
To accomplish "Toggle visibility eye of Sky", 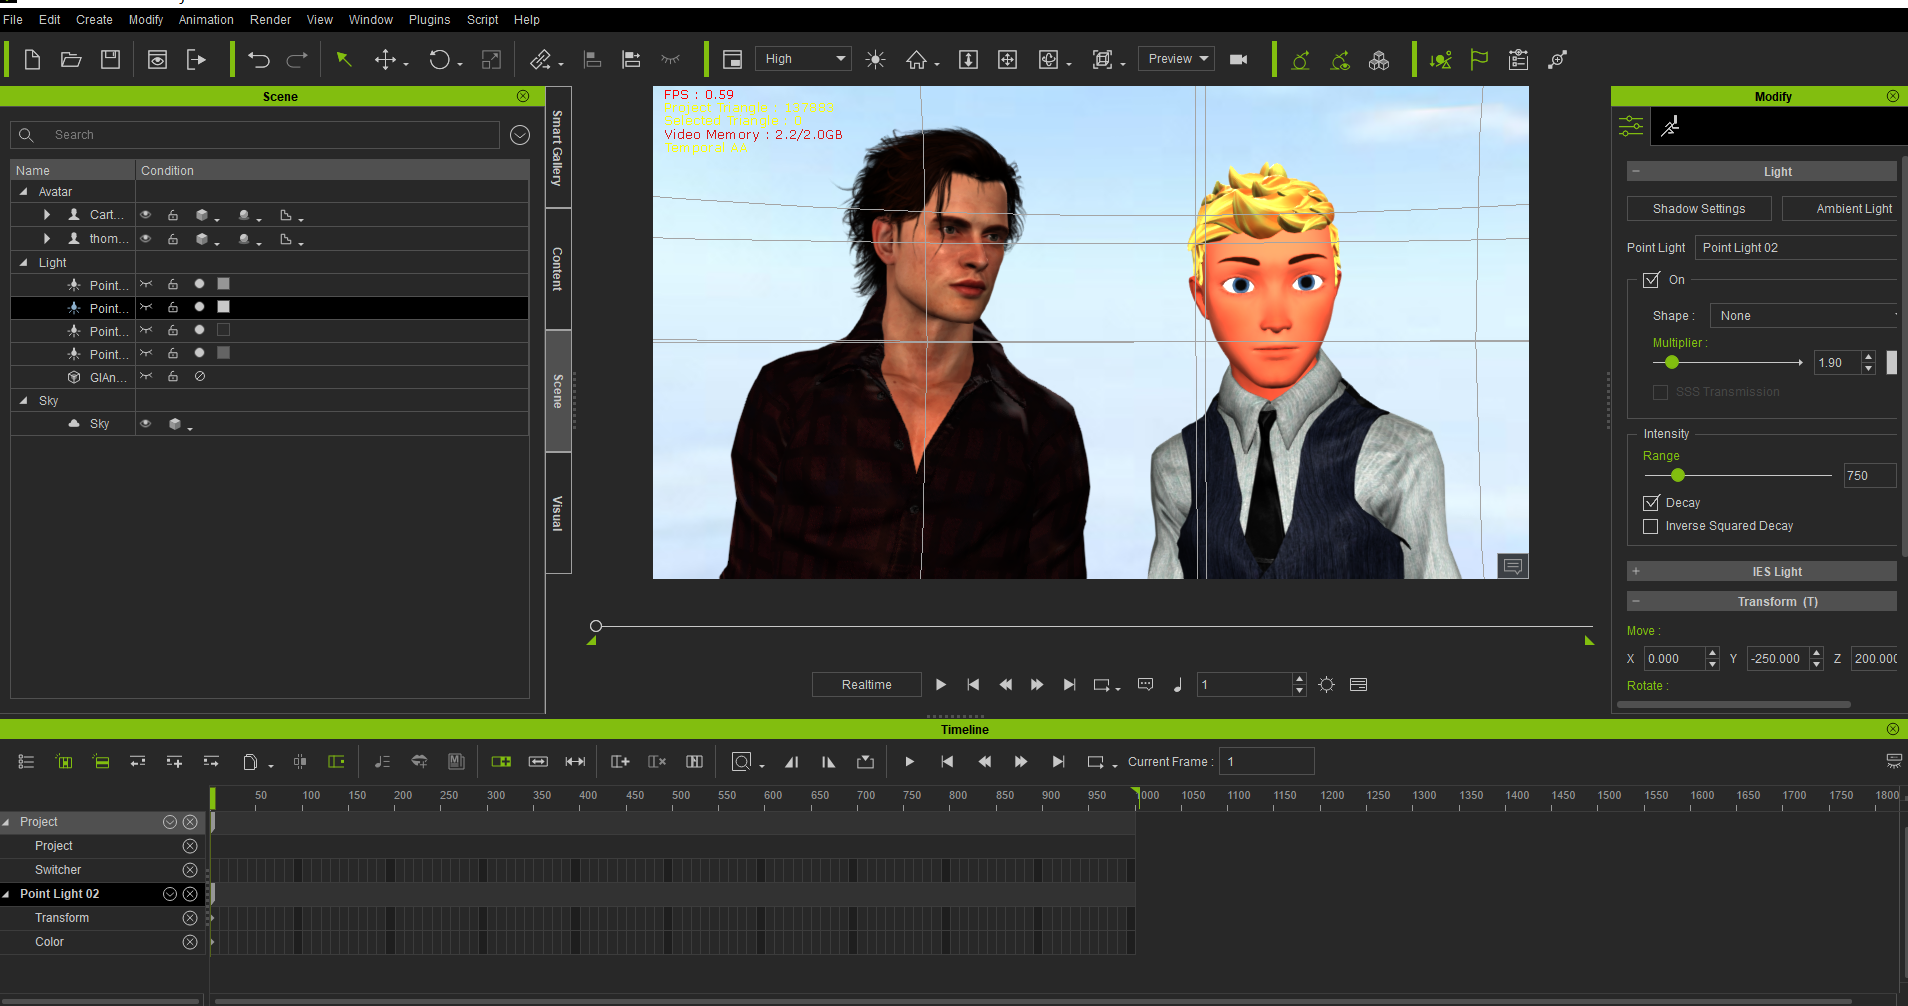I will click(146, 424).
